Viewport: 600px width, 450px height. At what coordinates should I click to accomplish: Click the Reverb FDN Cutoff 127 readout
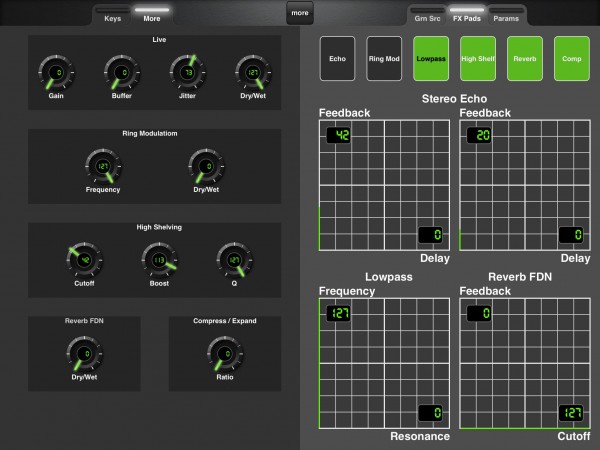[x=571, y=413]
